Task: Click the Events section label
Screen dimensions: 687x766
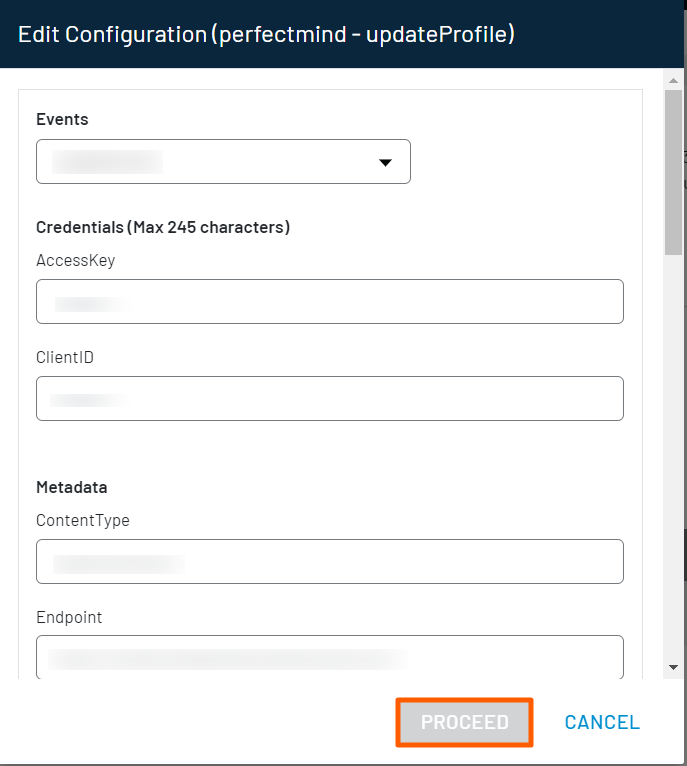Action: coord(62,119)
